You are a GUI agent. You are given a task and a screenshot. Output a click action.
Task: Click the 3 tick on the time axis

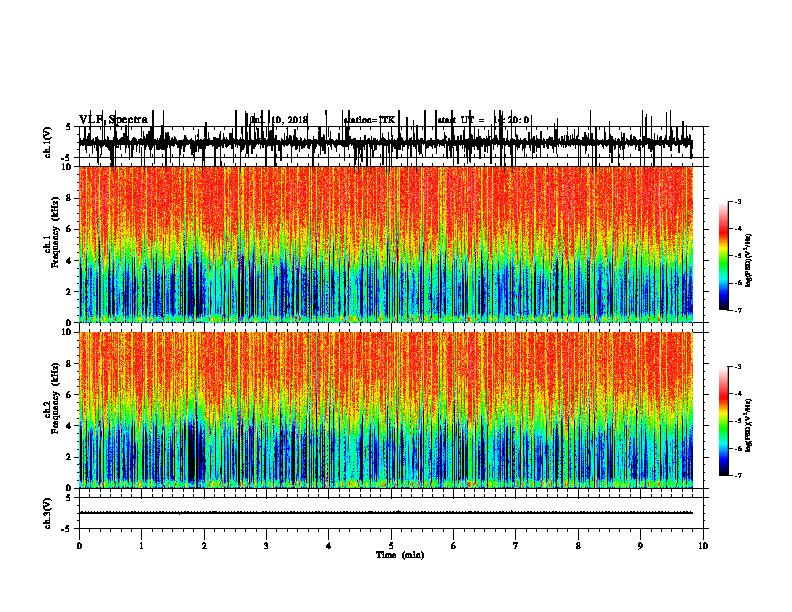[266, 546]
